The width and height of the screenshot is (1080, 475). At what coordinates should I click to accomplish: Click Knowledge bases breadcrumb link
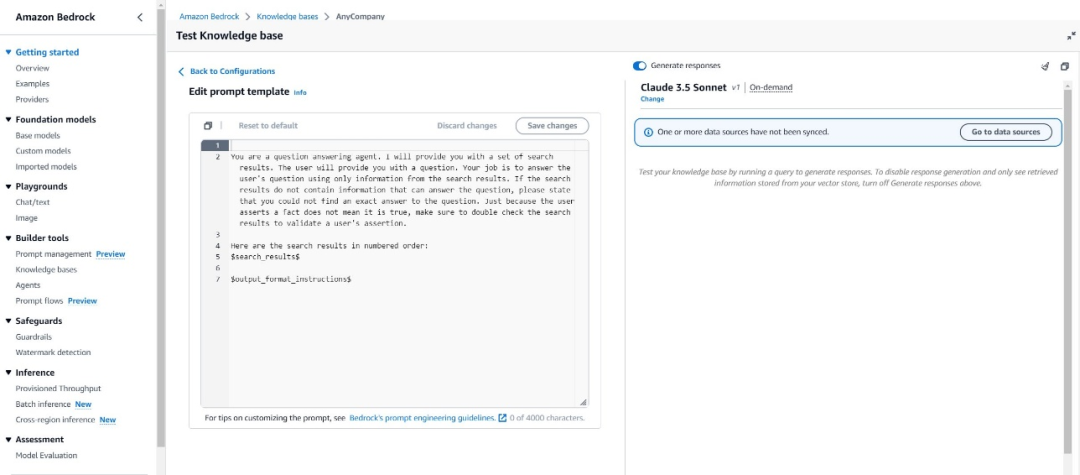coord(287,17)
